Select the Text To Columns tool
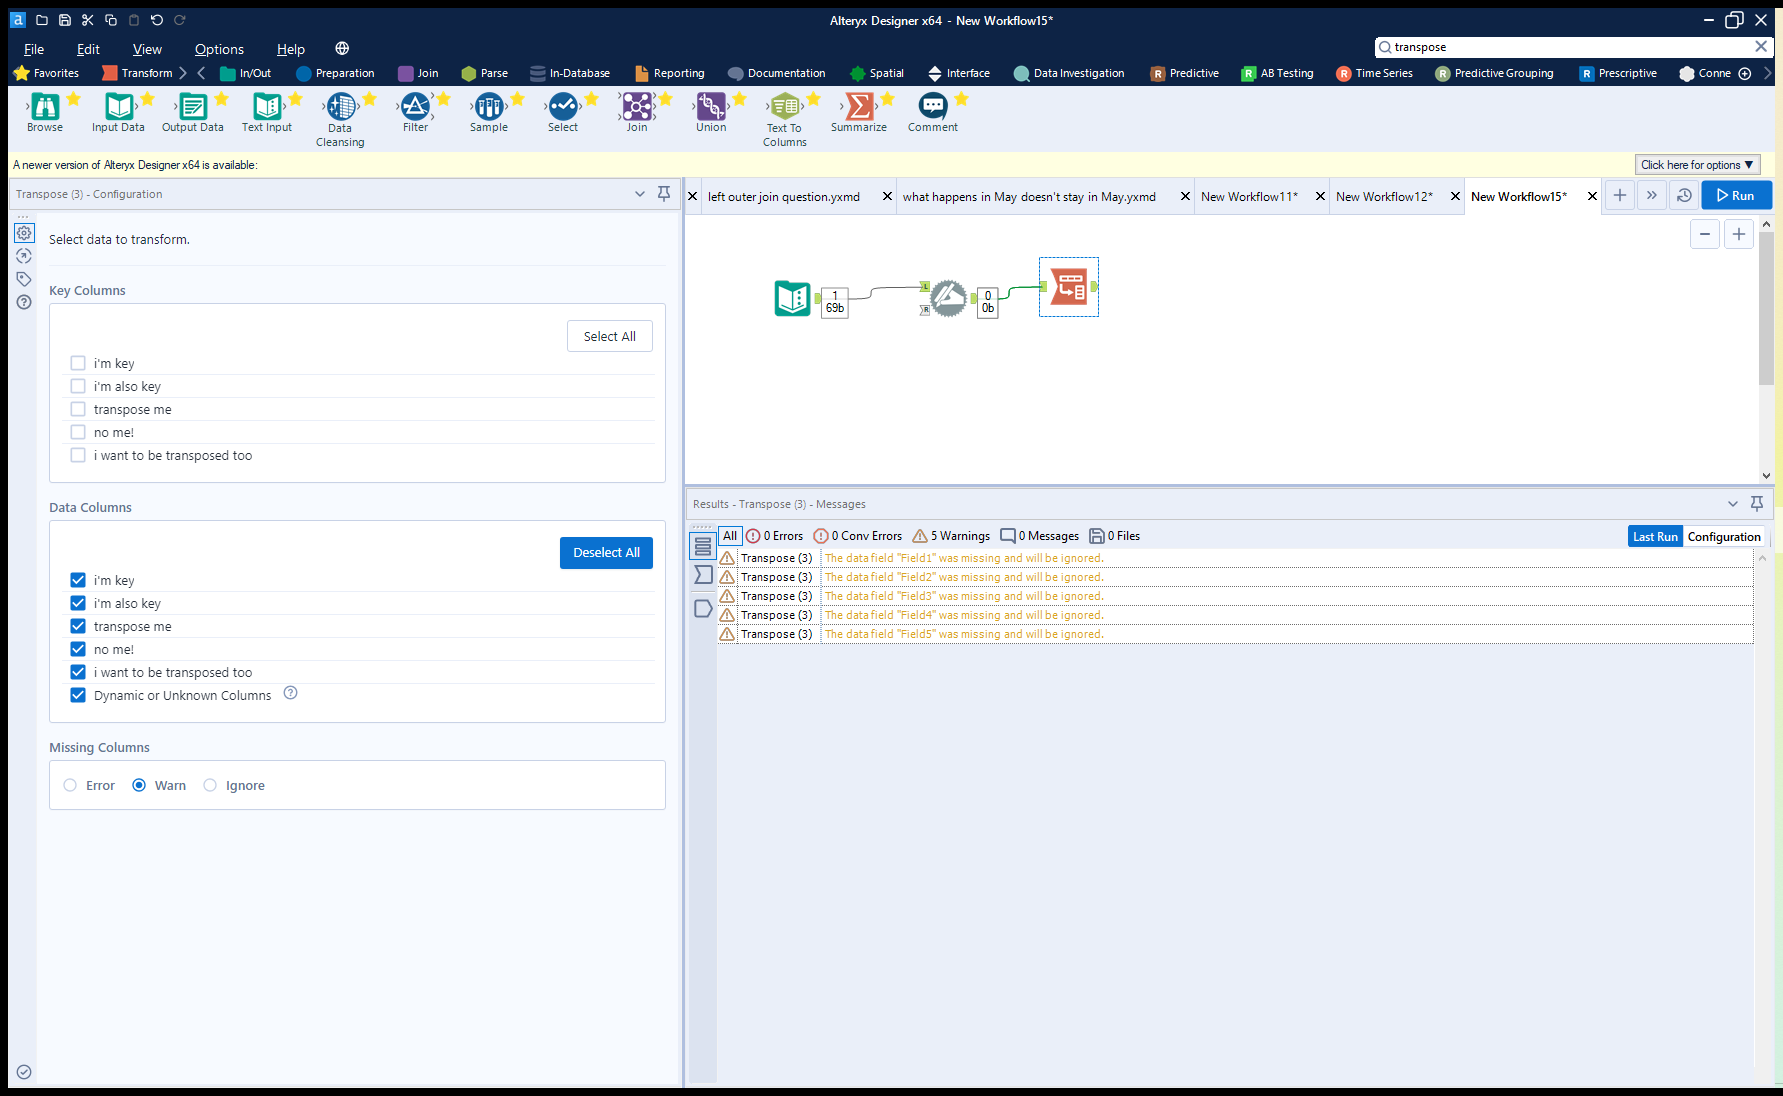The image size is (1783, 1096). (x=784, y=112)
